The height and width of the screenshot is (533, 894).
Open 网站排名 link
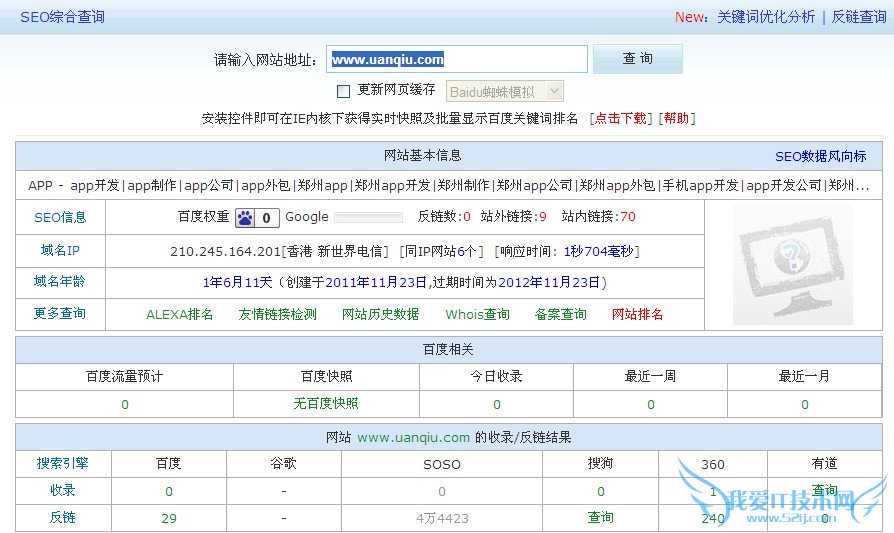click(637, 314)
